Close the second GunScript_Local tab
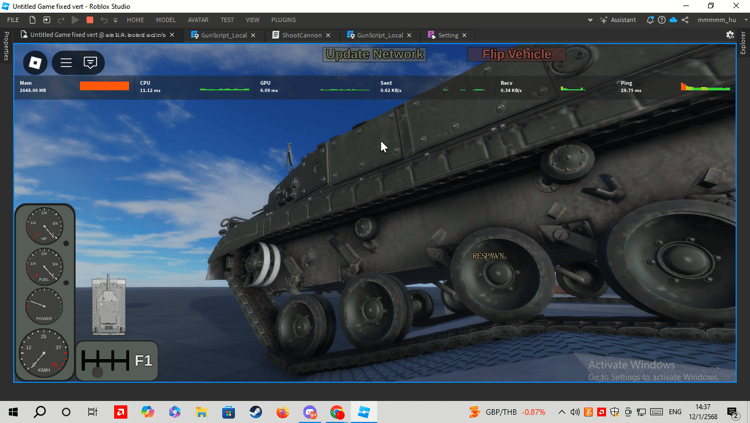This screenshot has width=750, height=423. pyautogui.click(x=409, y=35)
